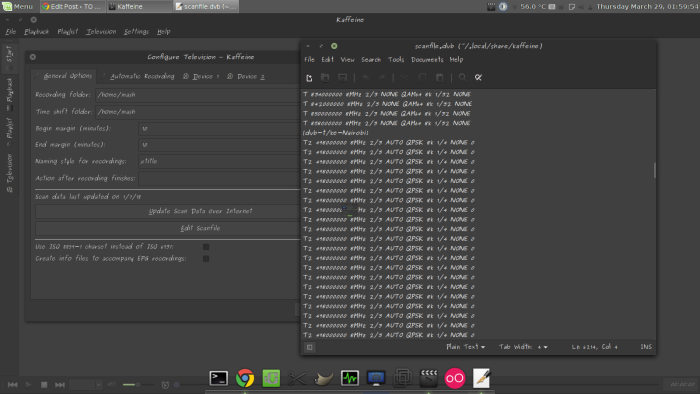The image size is (700, 394).
Task: Stop playback in Kaffeine
Action: tap(44, 385)
